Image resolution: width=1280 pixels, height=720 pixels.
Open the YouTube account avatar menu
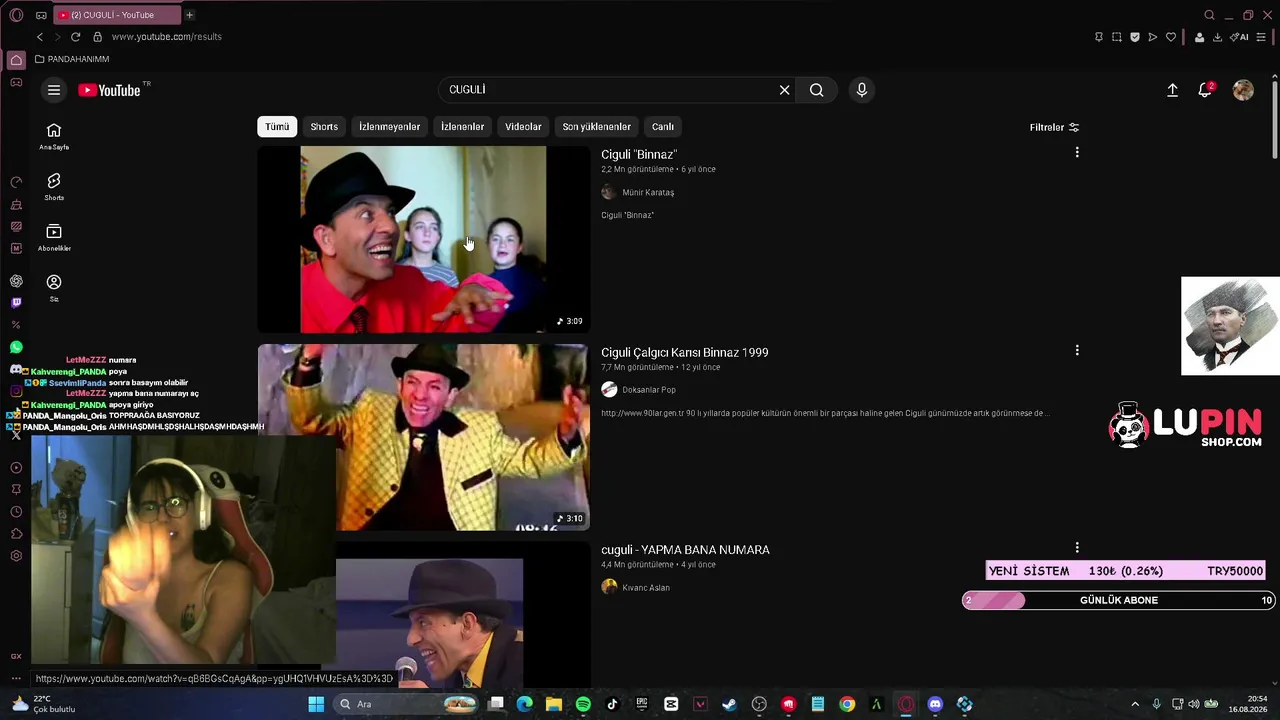coord(1243,90)
